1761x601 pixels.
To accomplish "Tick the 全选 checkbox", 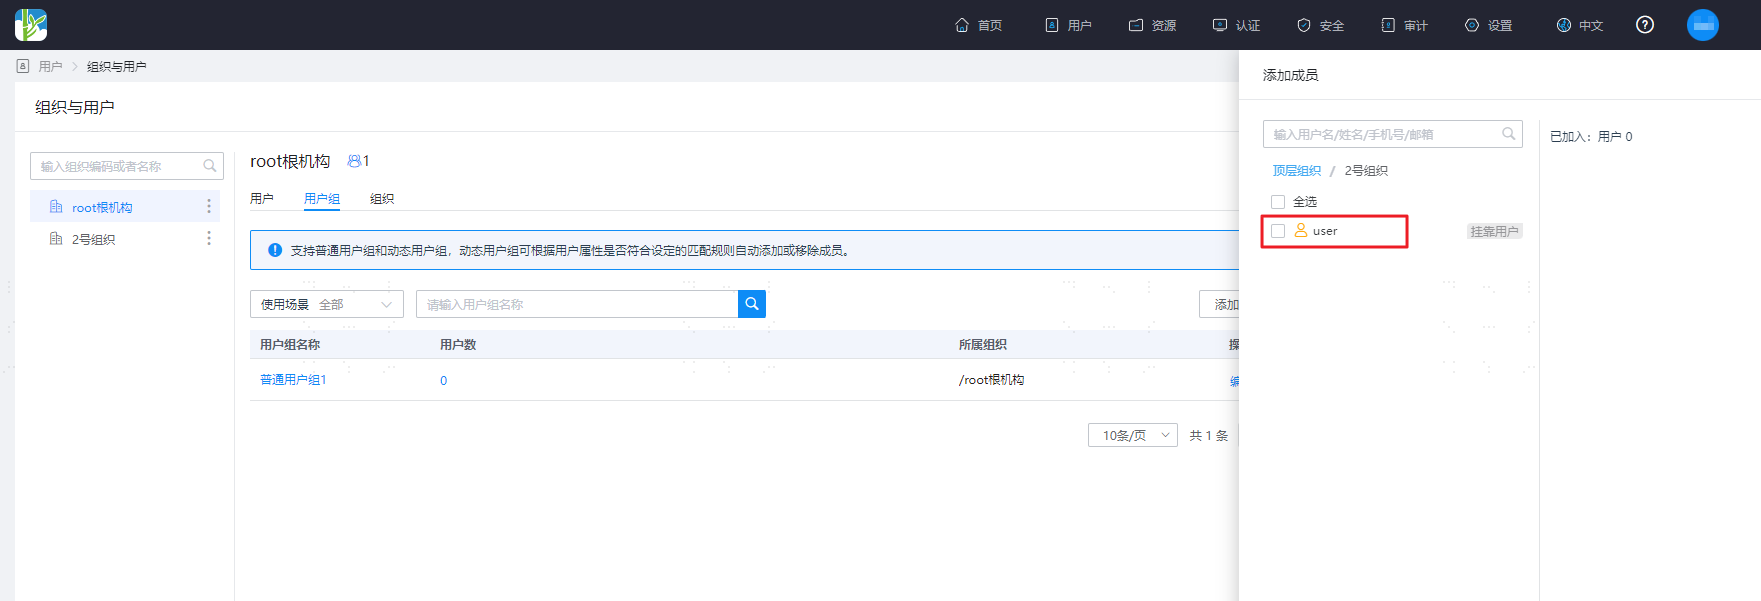I will click(1278, 202).
